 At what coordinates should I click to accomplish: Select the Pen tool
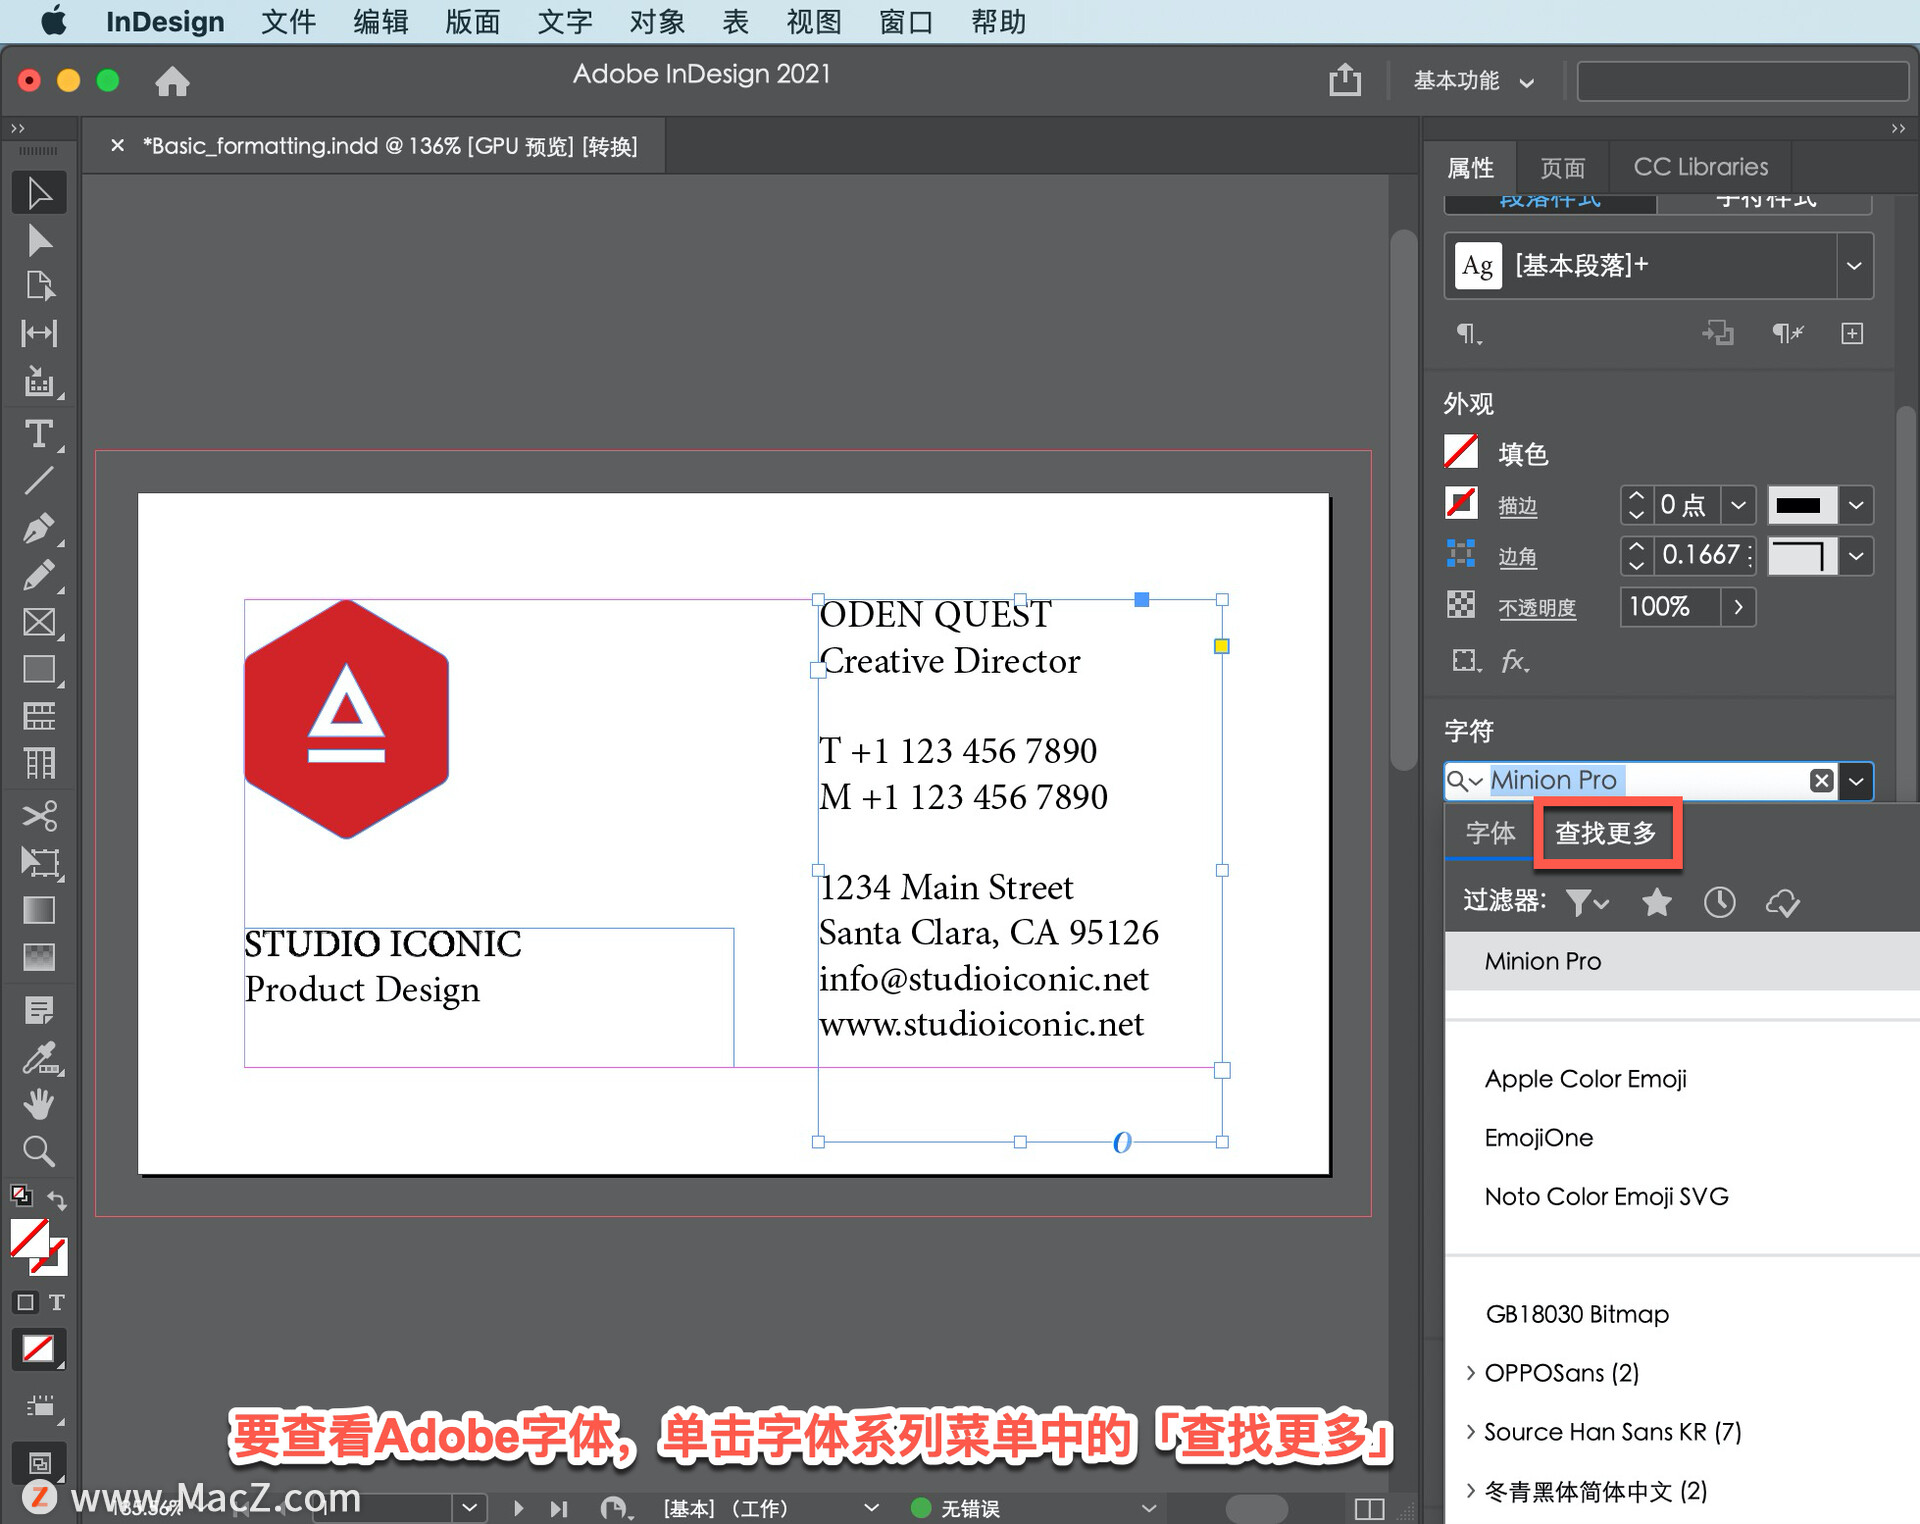40,528
